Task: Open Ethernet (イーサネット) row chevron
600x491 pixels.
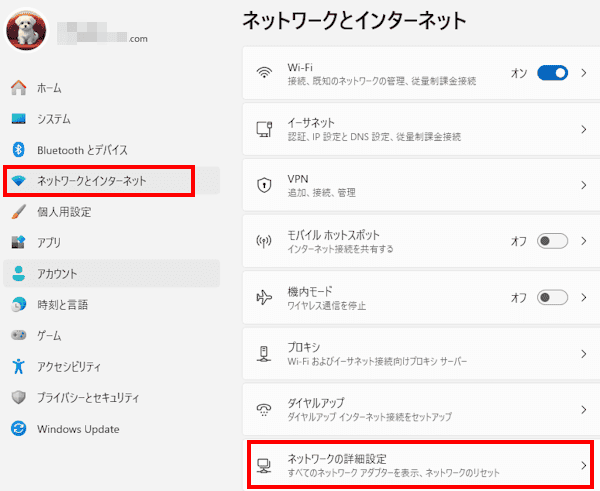Action: pos(584,129)
